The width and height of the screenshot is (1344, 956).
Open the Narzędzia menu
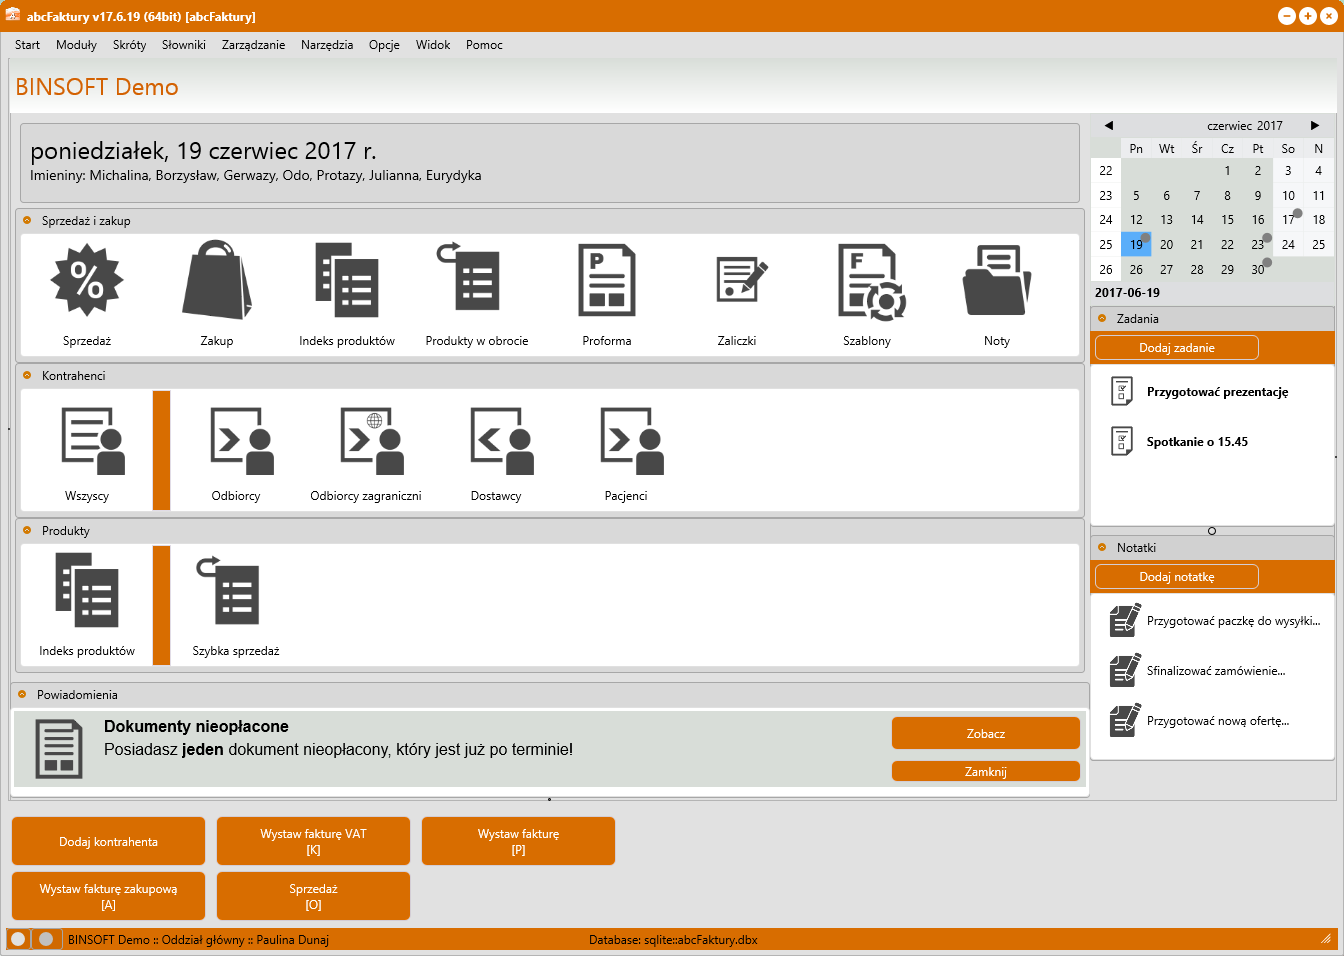[x=326, y=45]
